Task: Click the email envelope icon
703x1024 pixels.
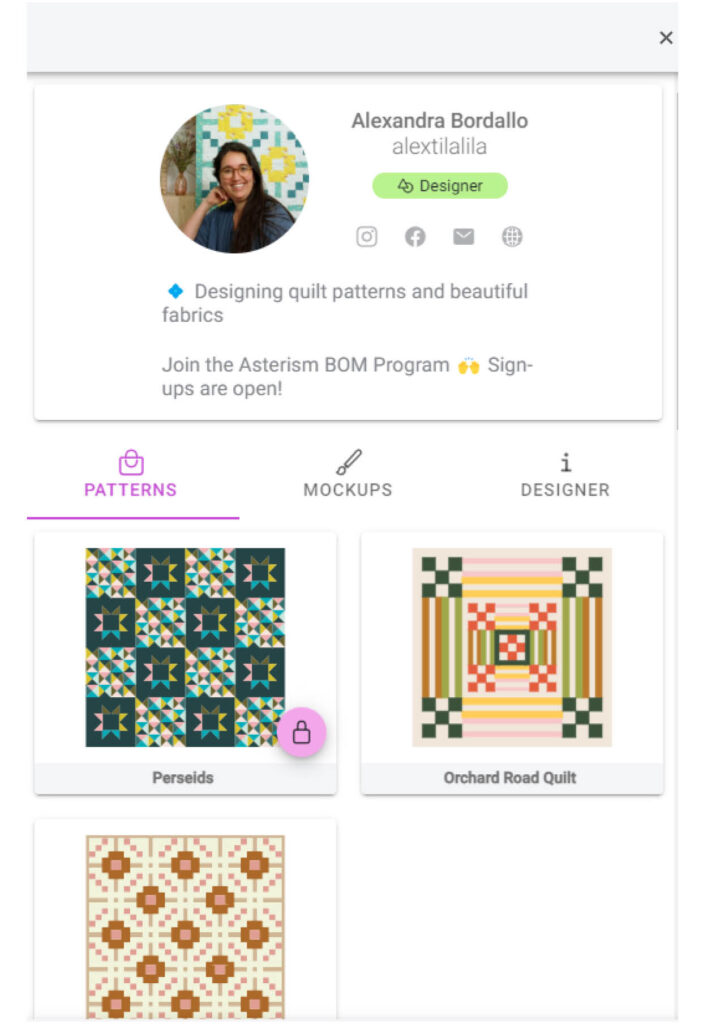Action: coord(463,236)
